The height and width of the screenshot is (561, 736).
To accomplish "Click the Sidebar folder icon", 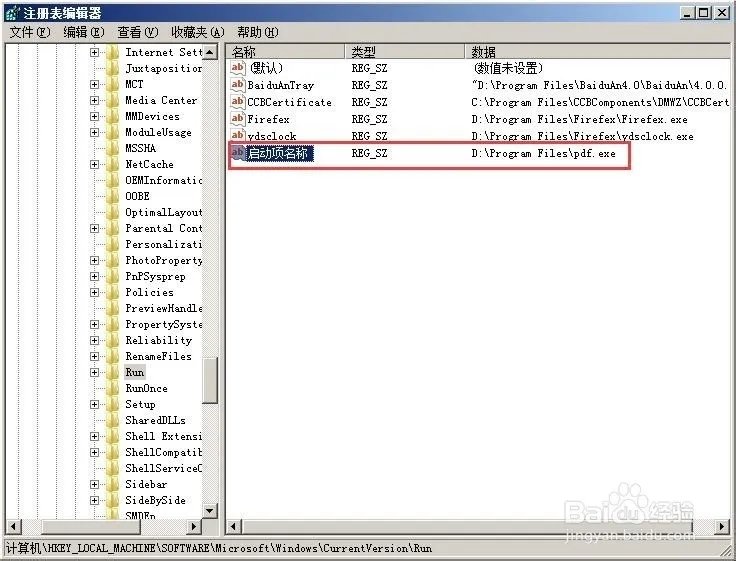I will pyautogui.click(x=113, y=484).
